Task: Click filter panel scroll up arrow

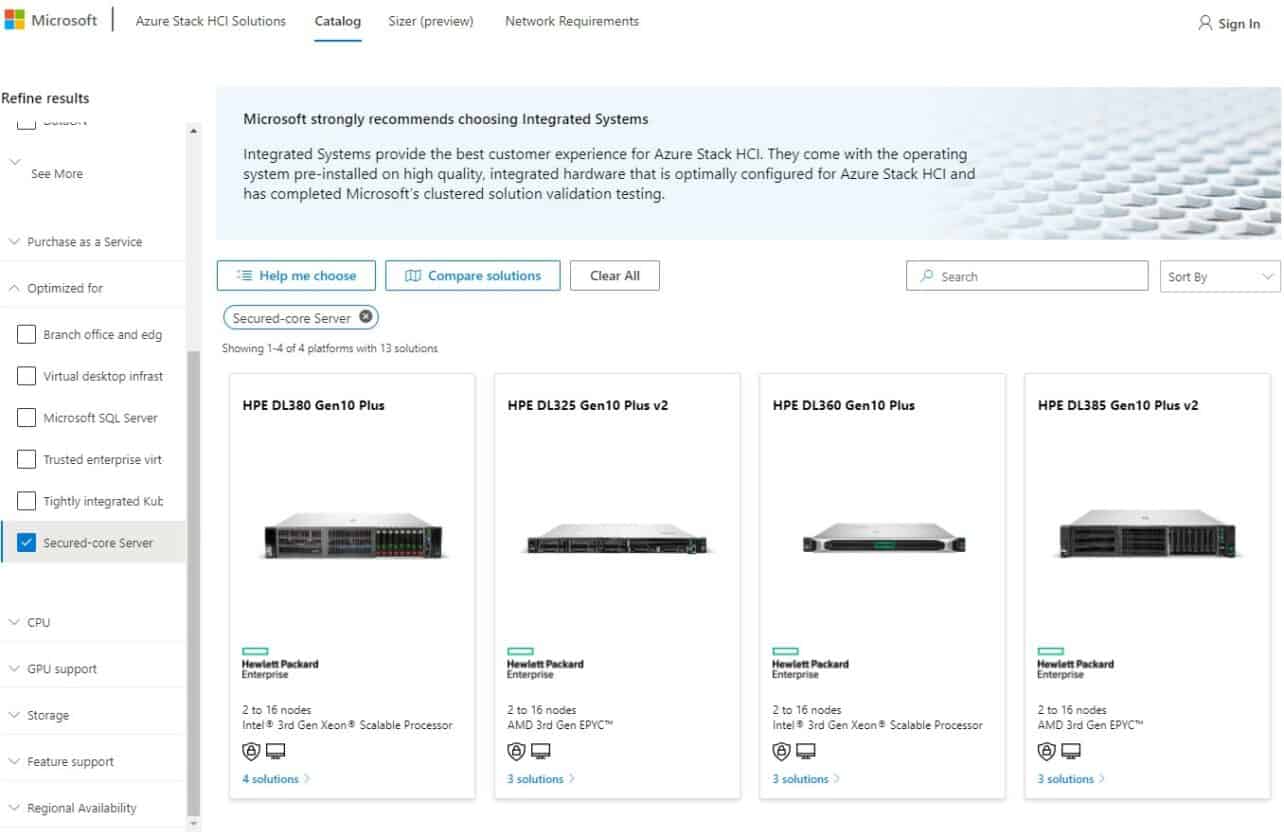Action: 194,131
